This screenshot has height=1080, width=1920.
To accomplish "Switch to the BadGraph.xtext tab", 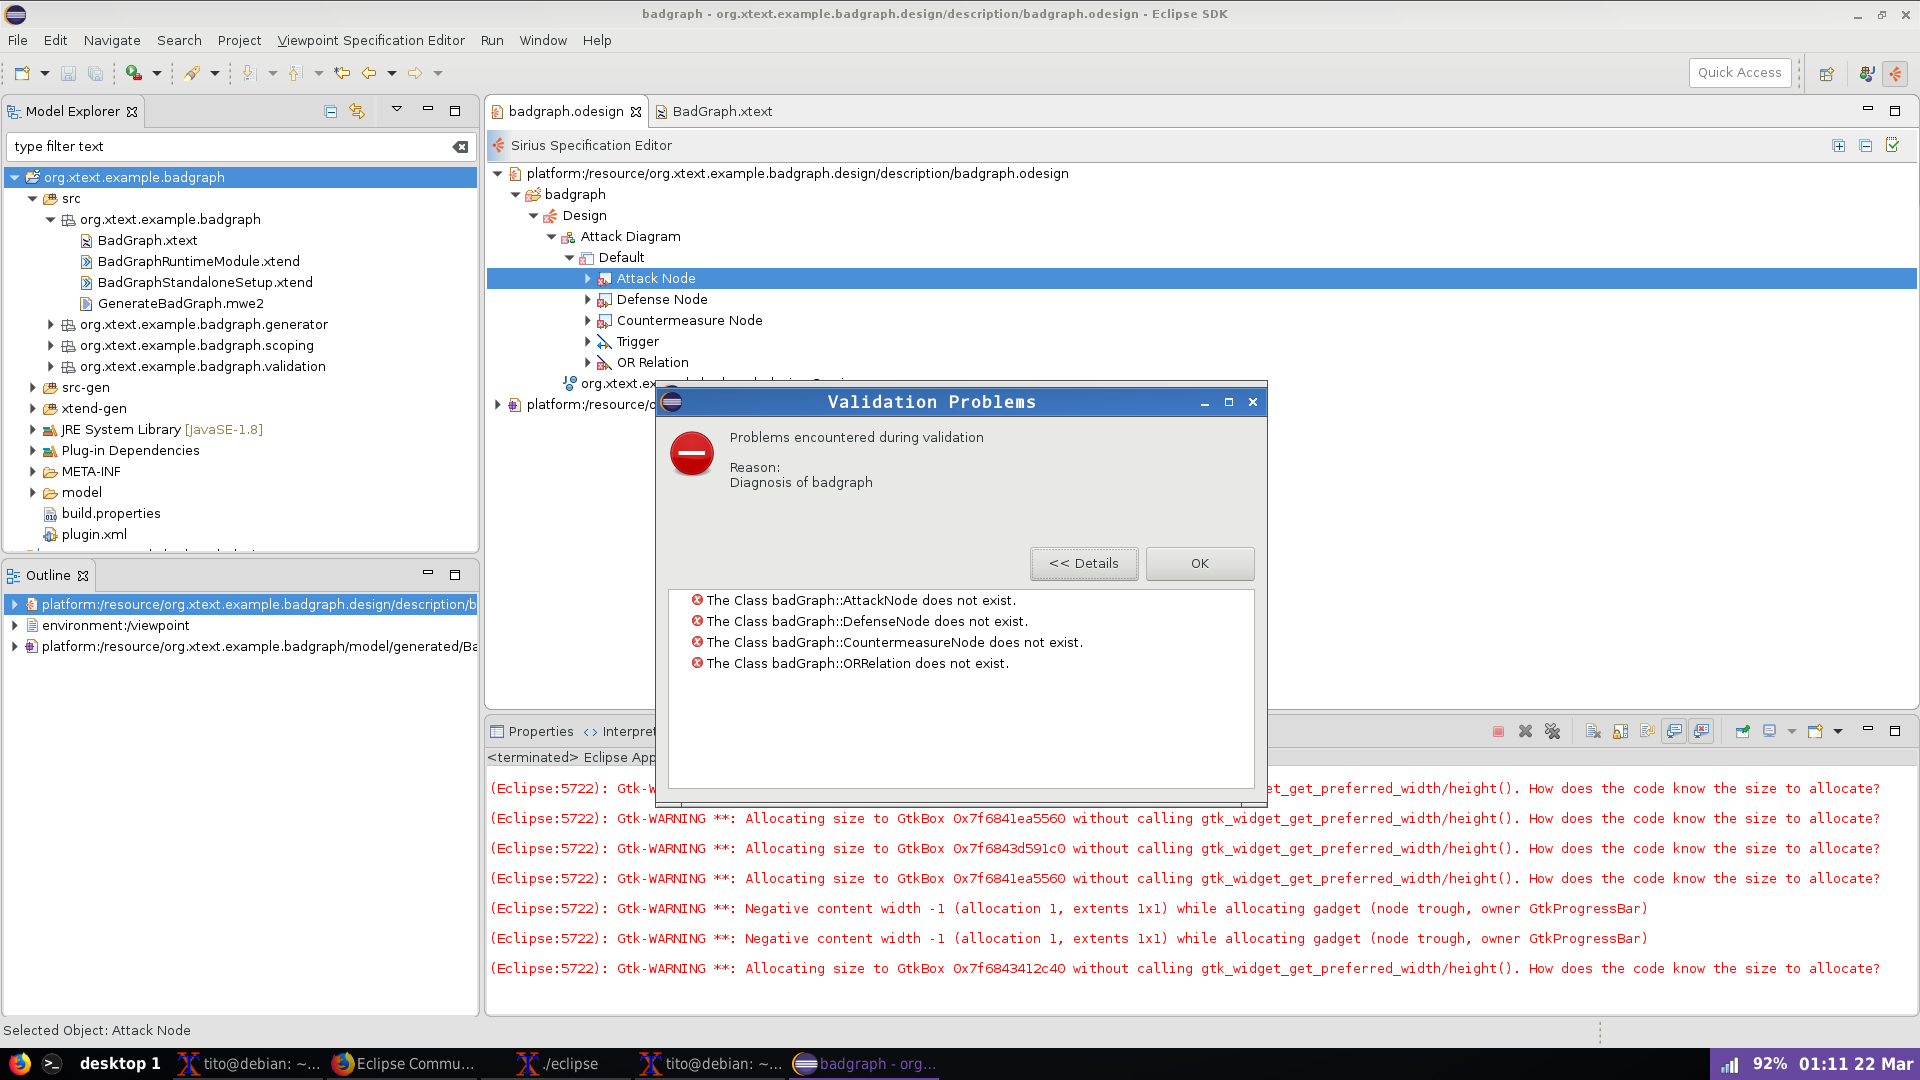I will coord(721,111).
